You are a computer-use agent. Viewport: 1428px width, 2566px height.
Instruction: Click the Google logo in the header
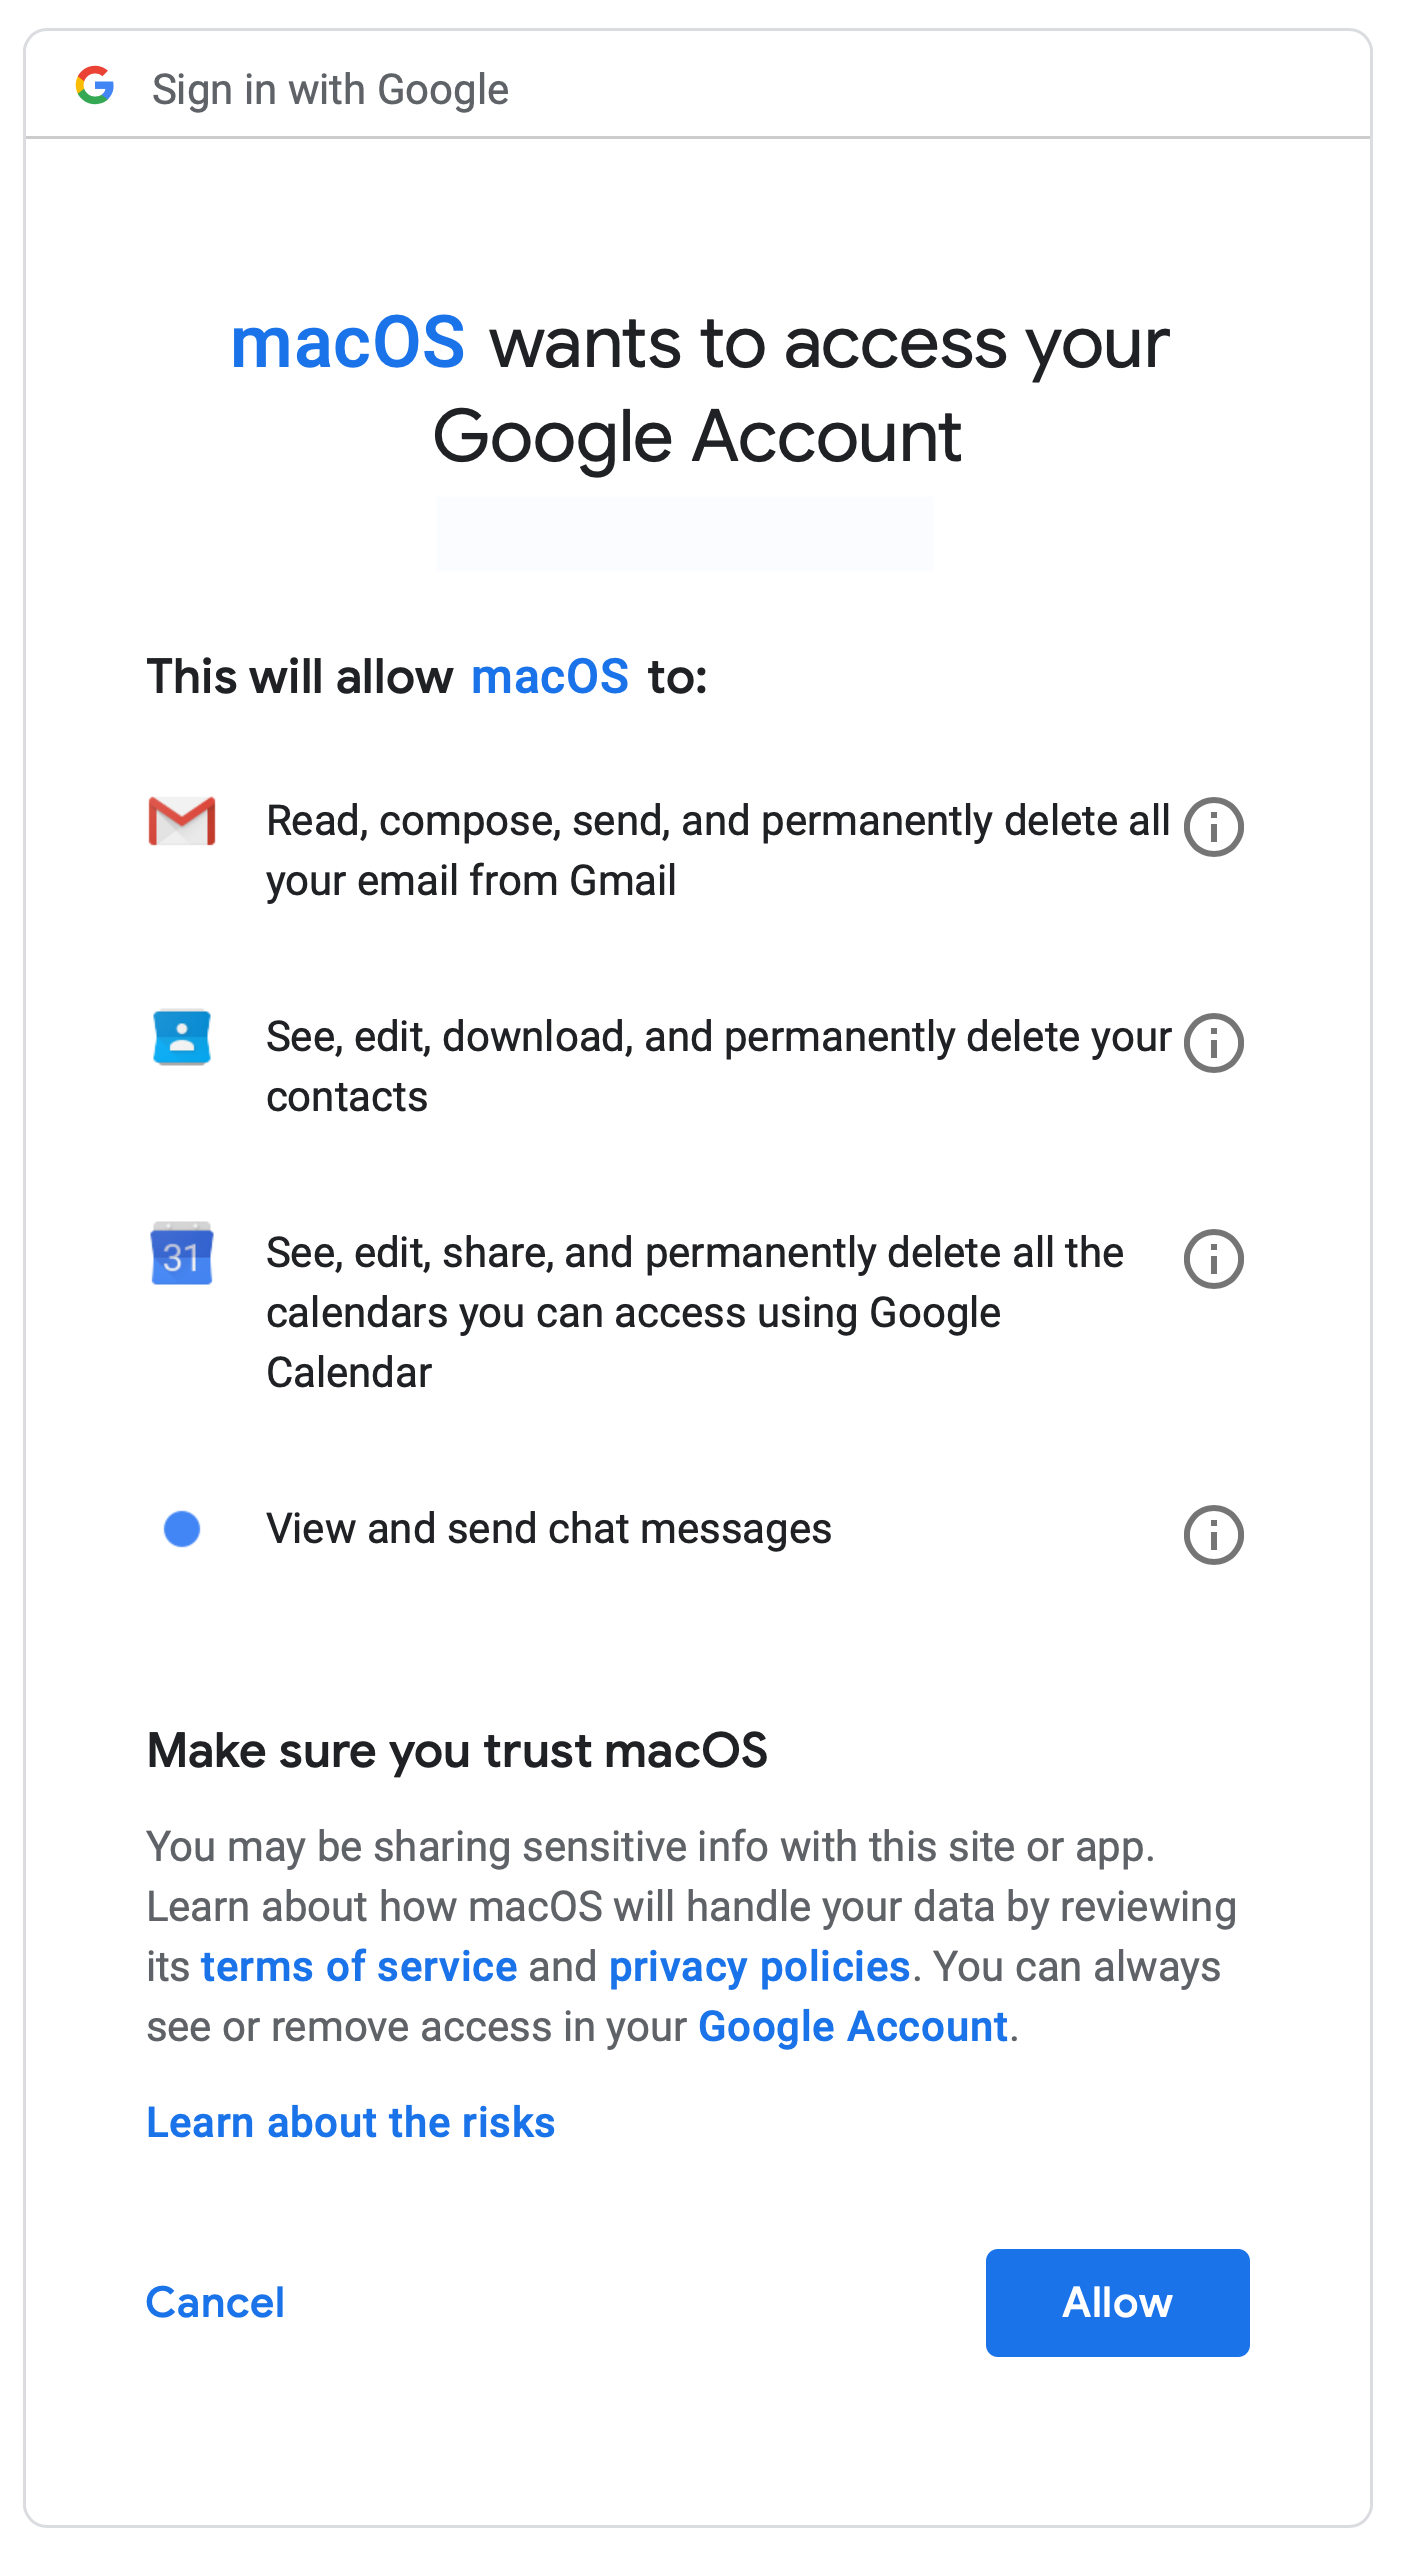coord(95,87)
